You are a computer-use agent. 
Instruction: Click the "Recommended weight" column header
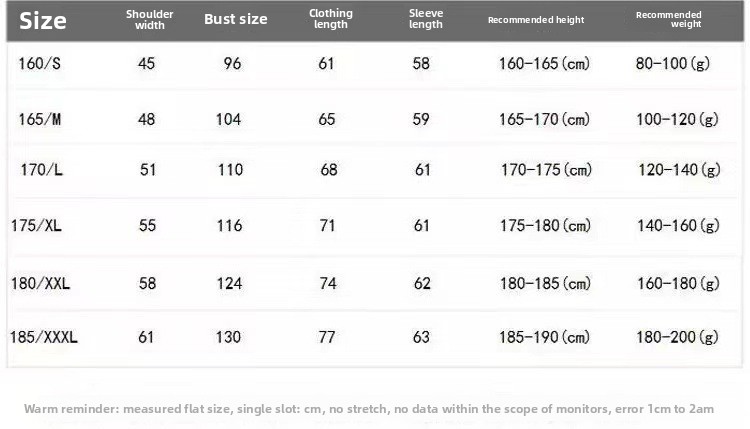click(669, 19)
